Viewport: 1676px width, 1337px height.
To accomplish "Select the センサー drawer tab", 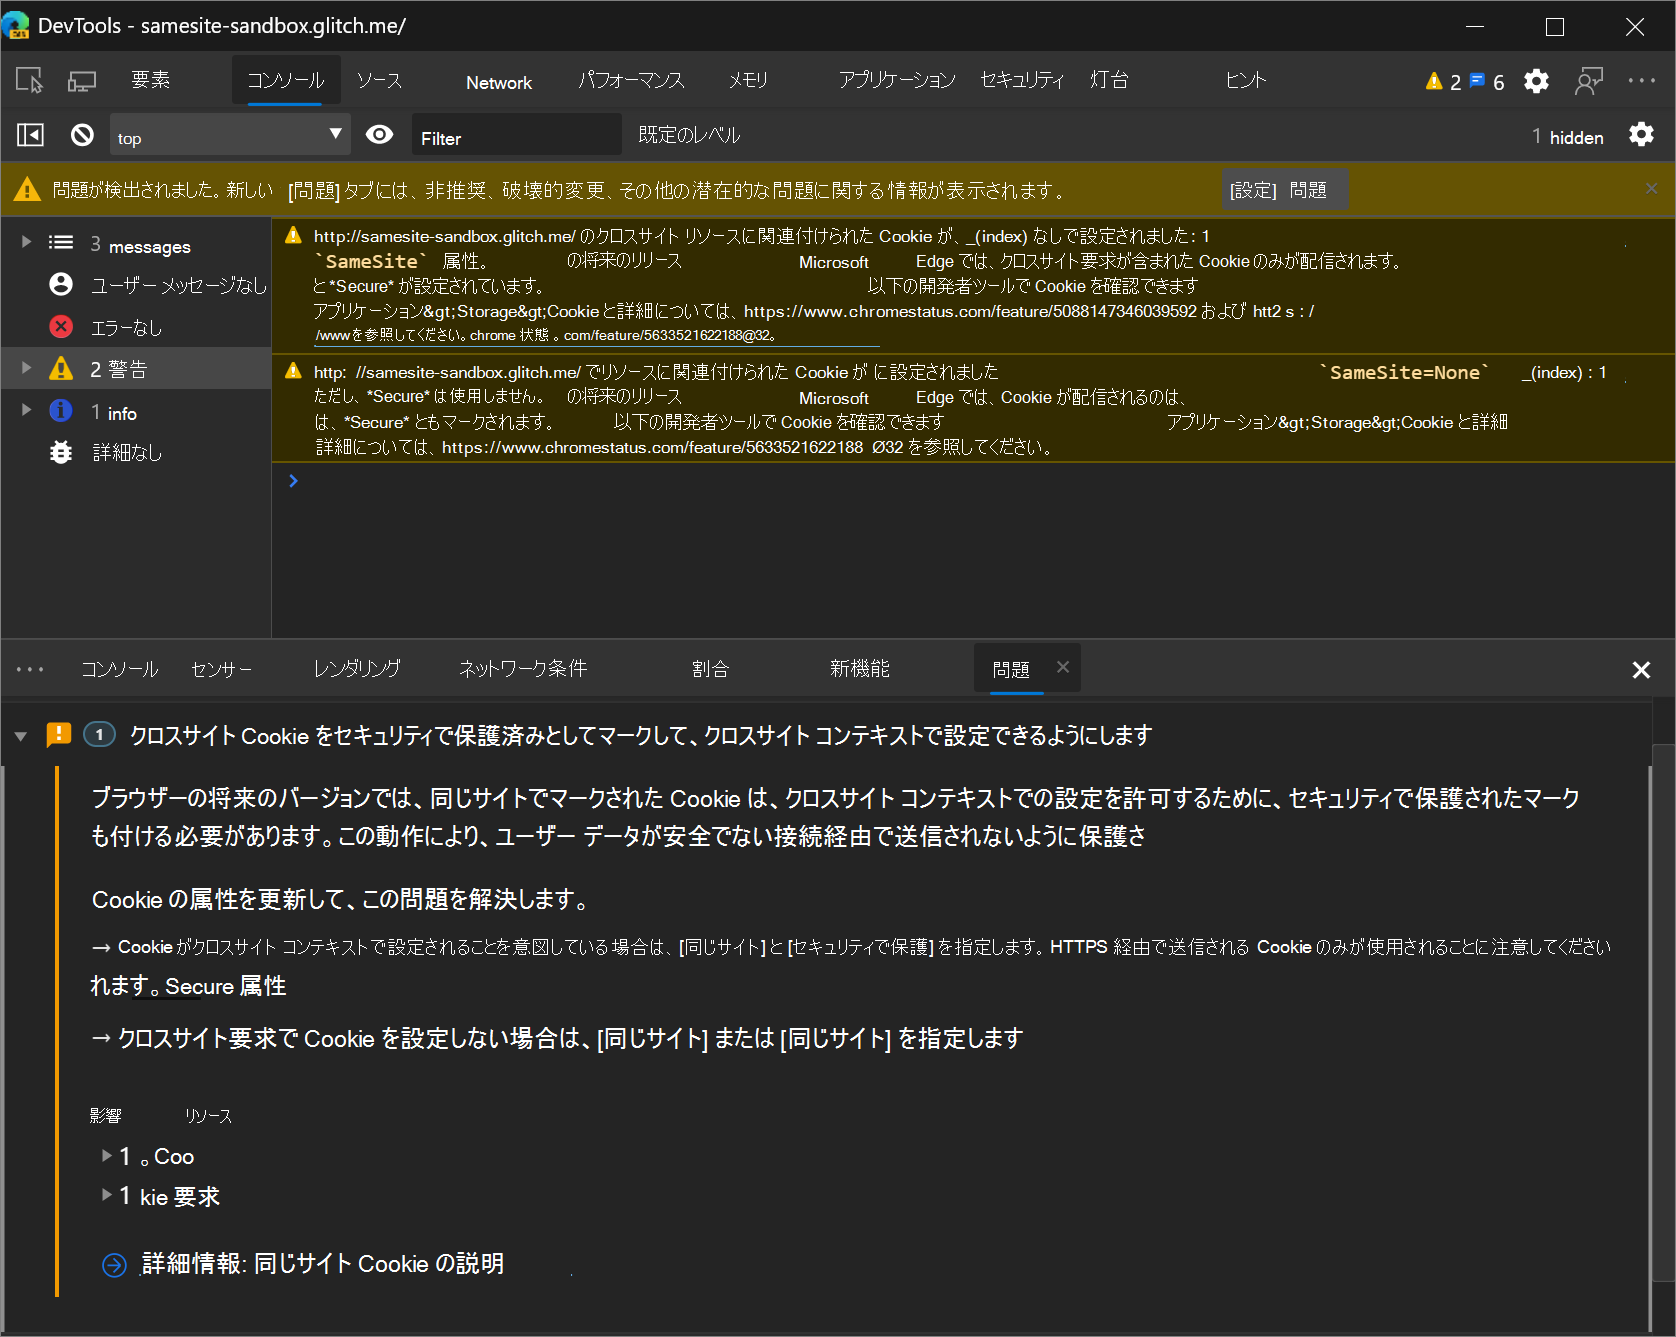I will point(221,669).
